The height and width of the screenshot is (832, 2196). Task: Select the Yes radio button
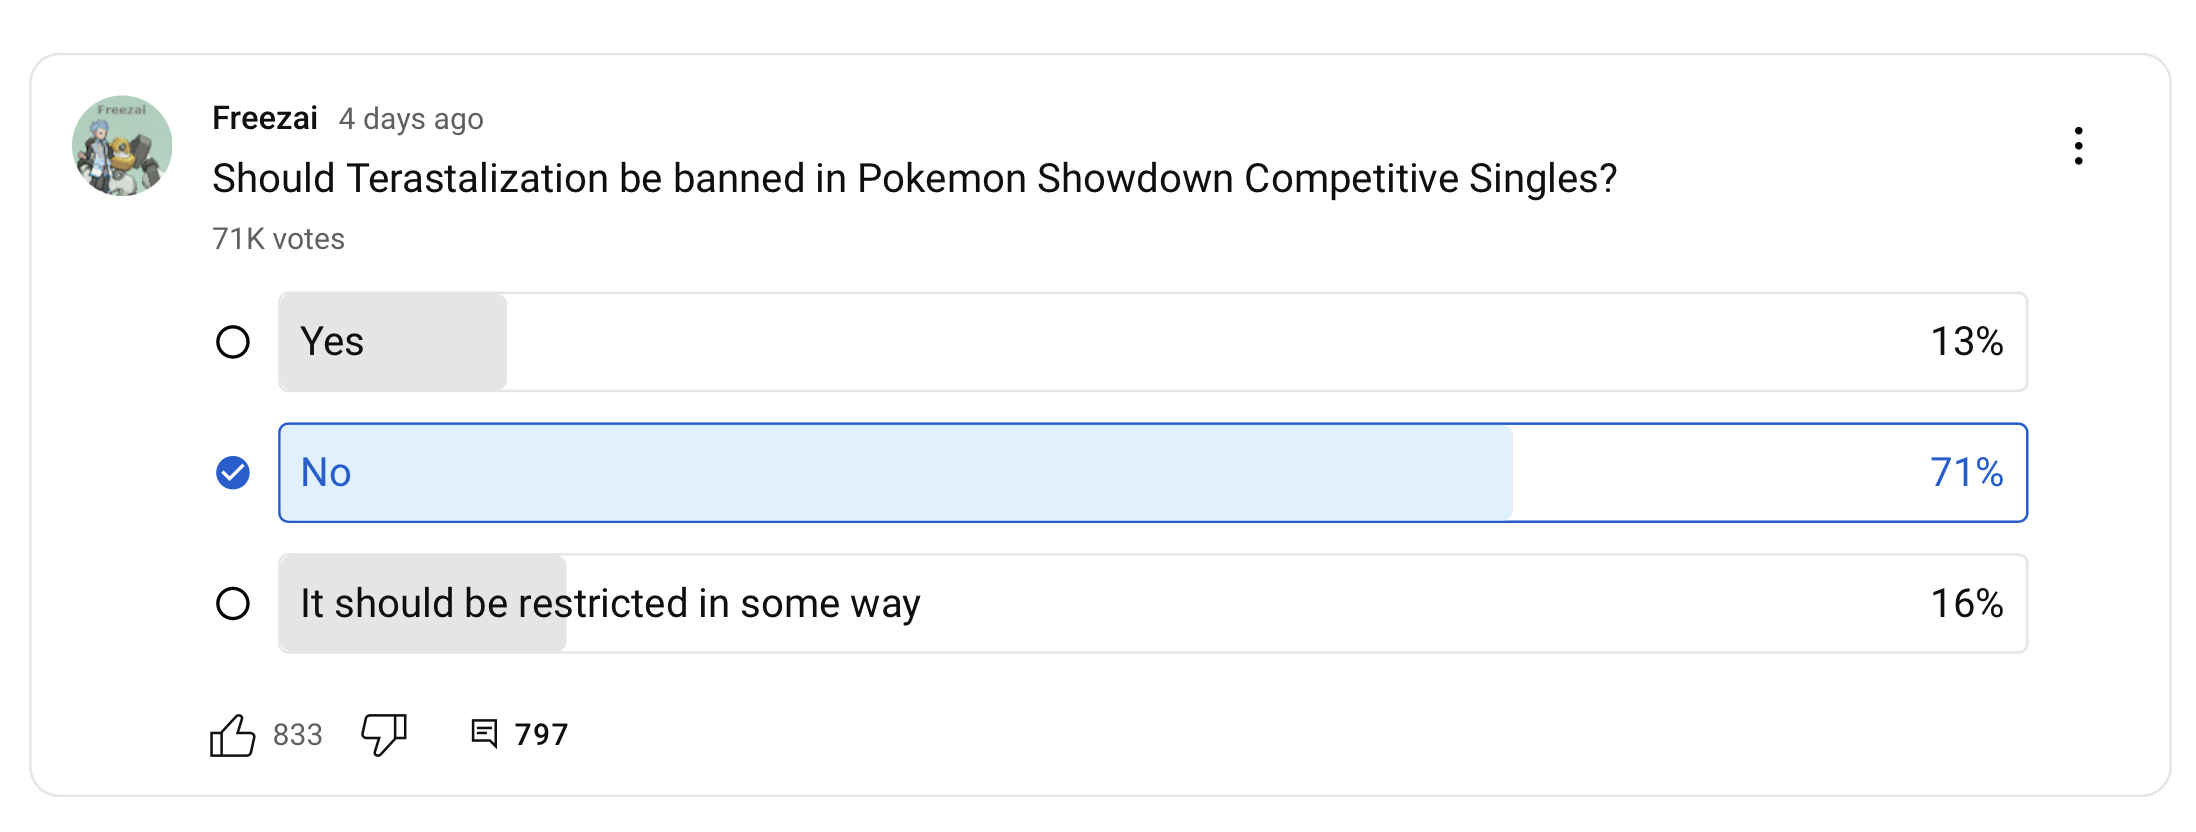[233, 342]
